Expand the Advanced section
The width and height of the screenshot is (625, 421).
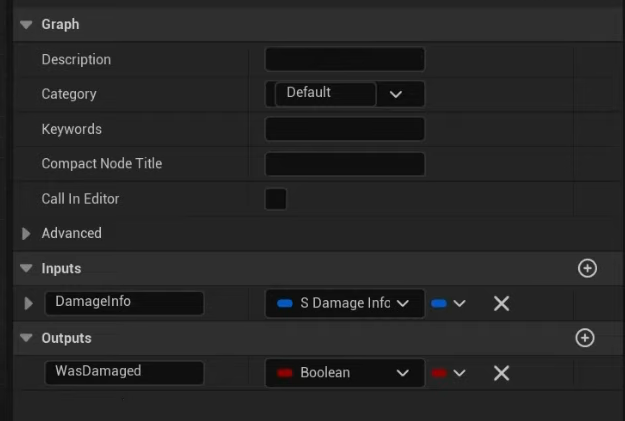click(26, 233)
